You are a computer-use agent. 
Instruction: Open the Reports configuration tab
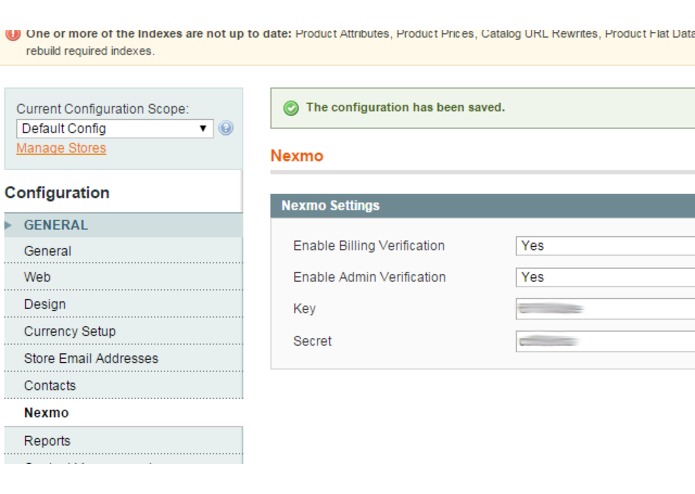[x=124, y=441]
